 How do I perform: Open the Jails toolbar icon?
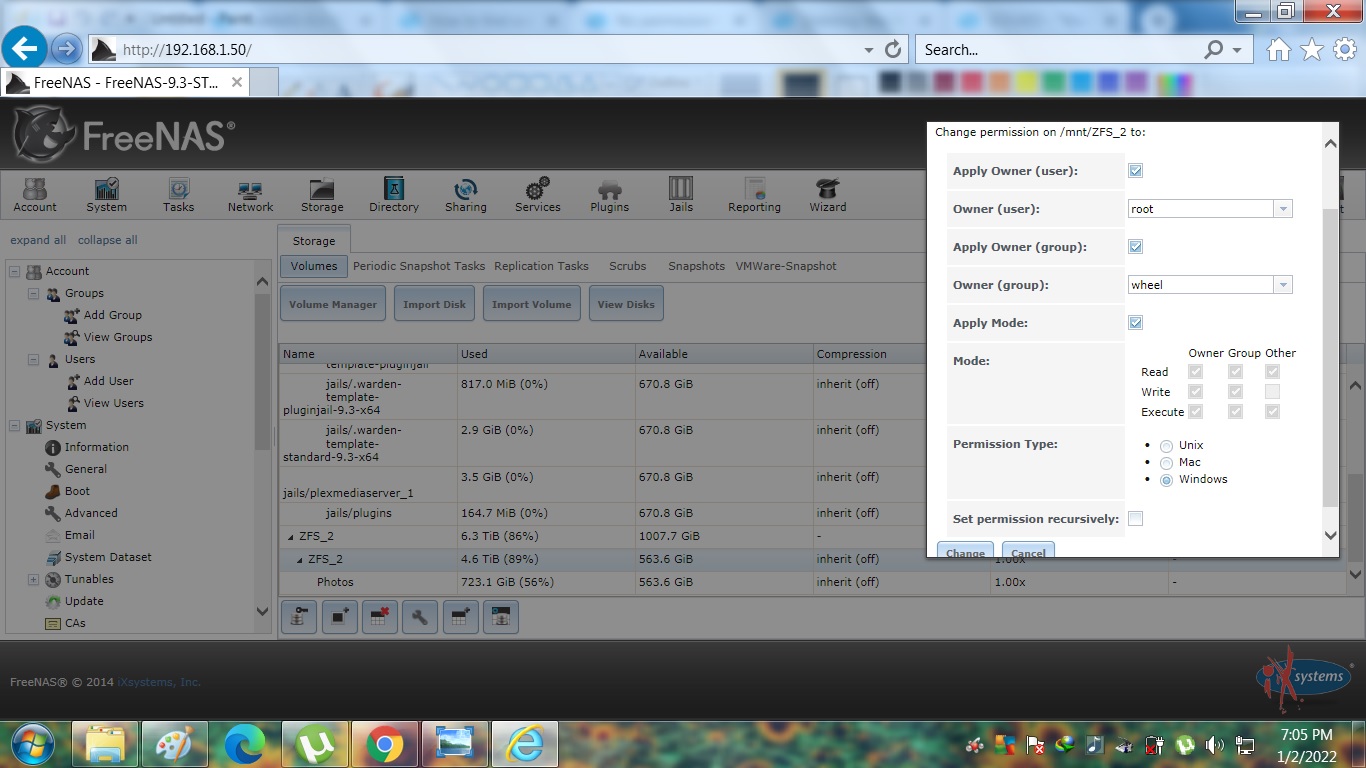[681, 195]
